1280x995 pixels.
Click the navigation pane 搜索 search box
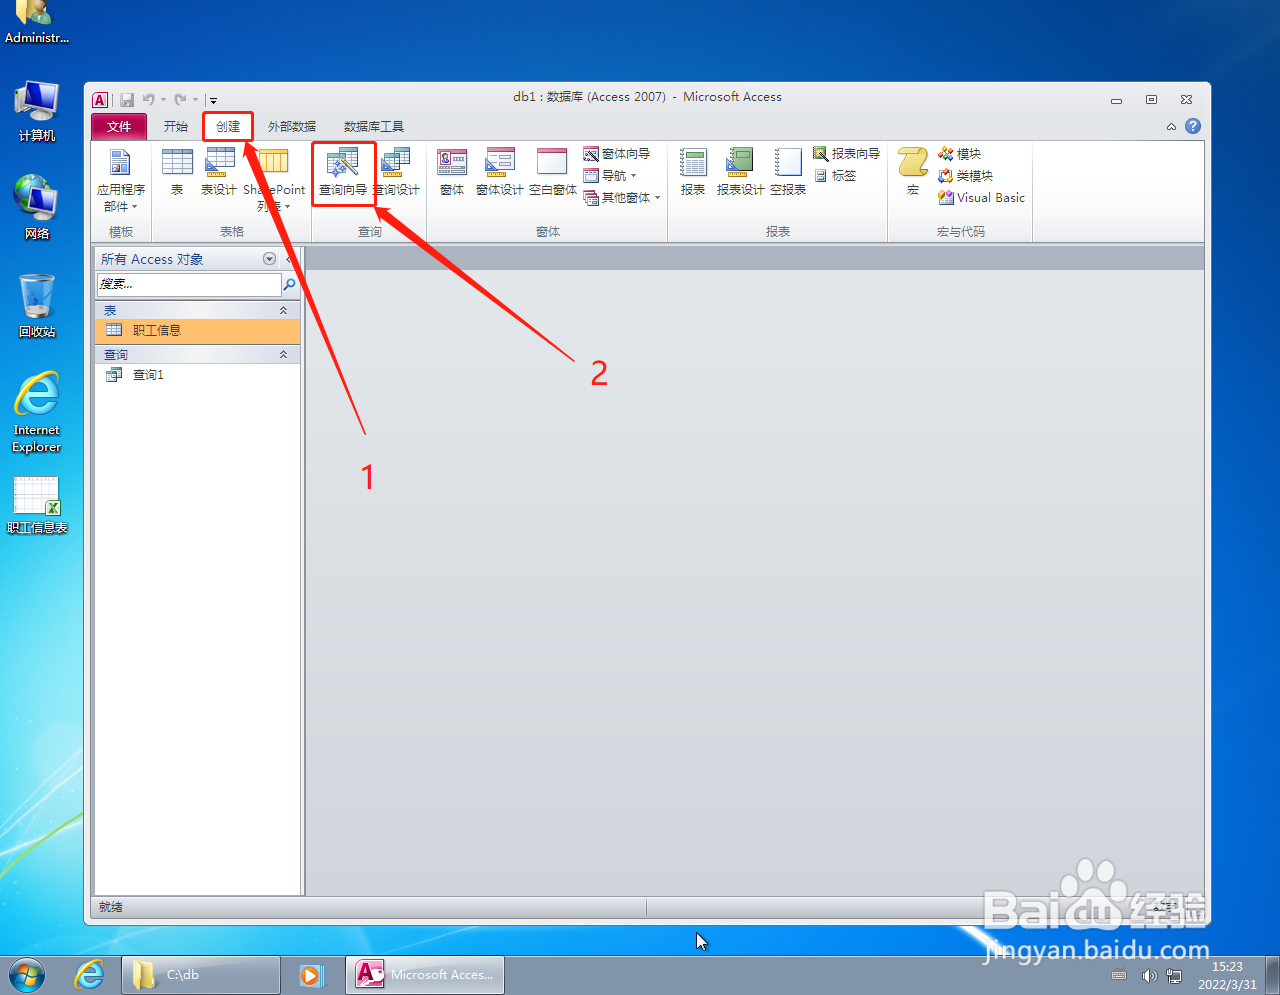click(189, 284)
